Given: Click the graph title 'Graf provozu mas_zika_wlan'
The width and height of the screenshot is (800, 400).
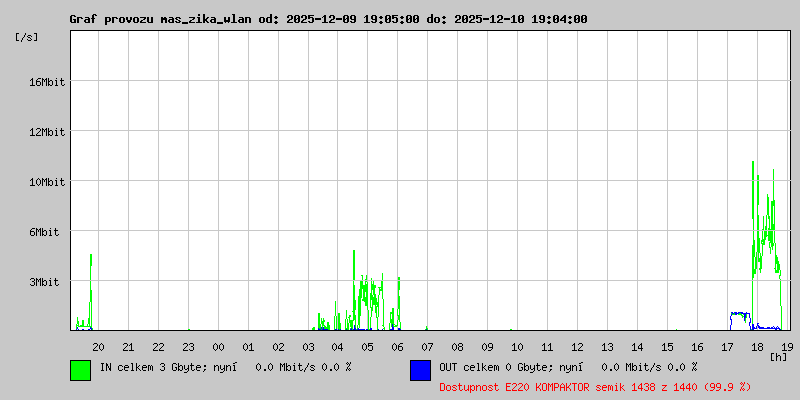Looking at the screenshot, I should (160, 19).
